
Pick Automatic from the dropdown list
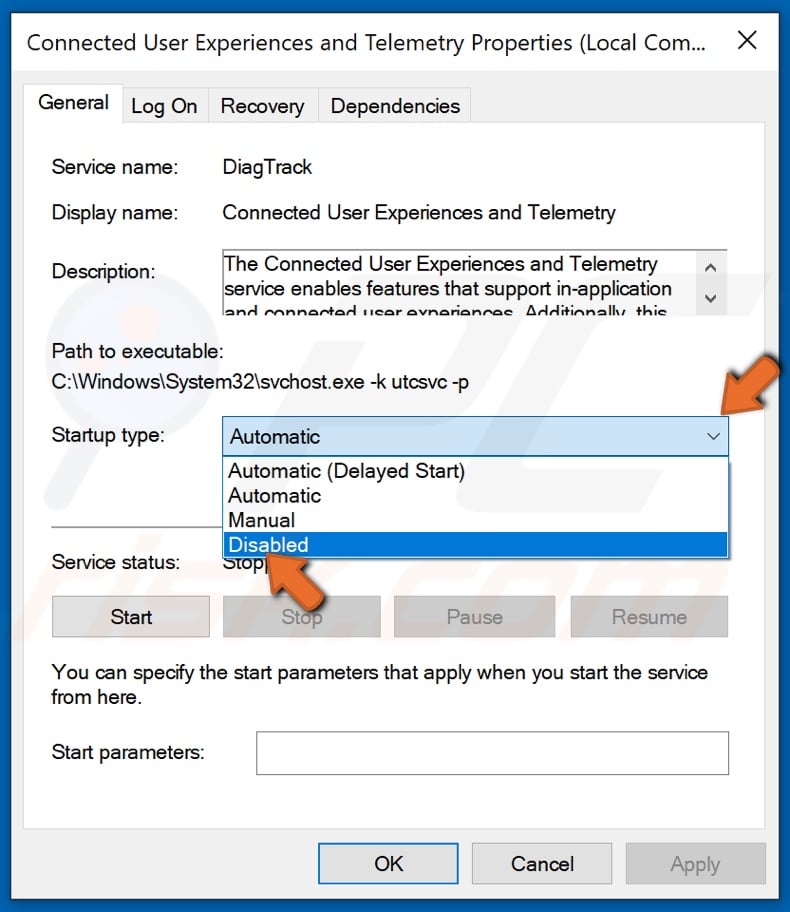[273, 496]
